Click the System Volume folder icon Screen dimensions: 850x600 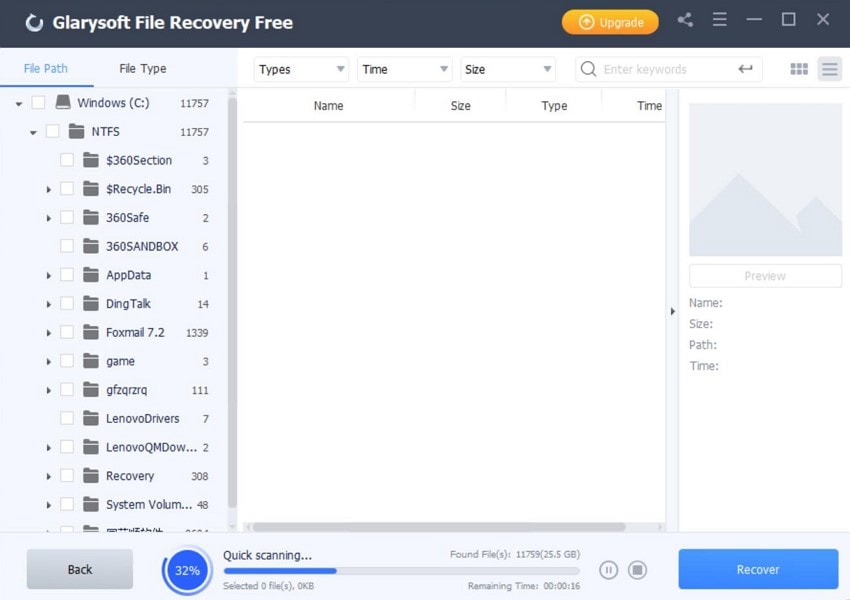coord(91,505)
